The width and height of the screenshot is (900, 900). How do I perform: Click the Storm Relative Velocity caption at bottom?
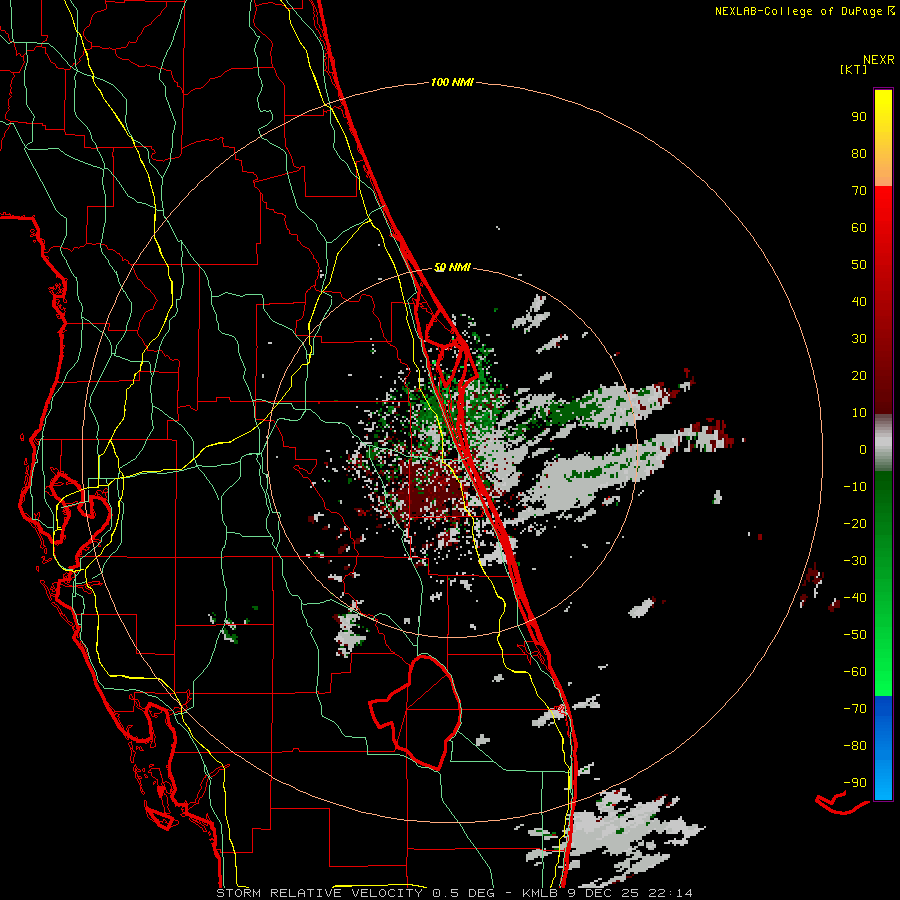pos(454,893)
